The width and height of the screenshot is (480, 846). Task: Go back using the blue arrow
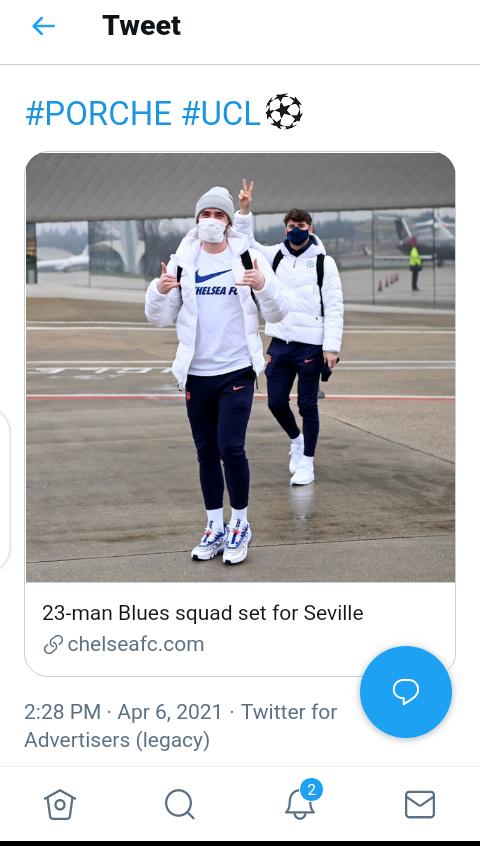43,26
